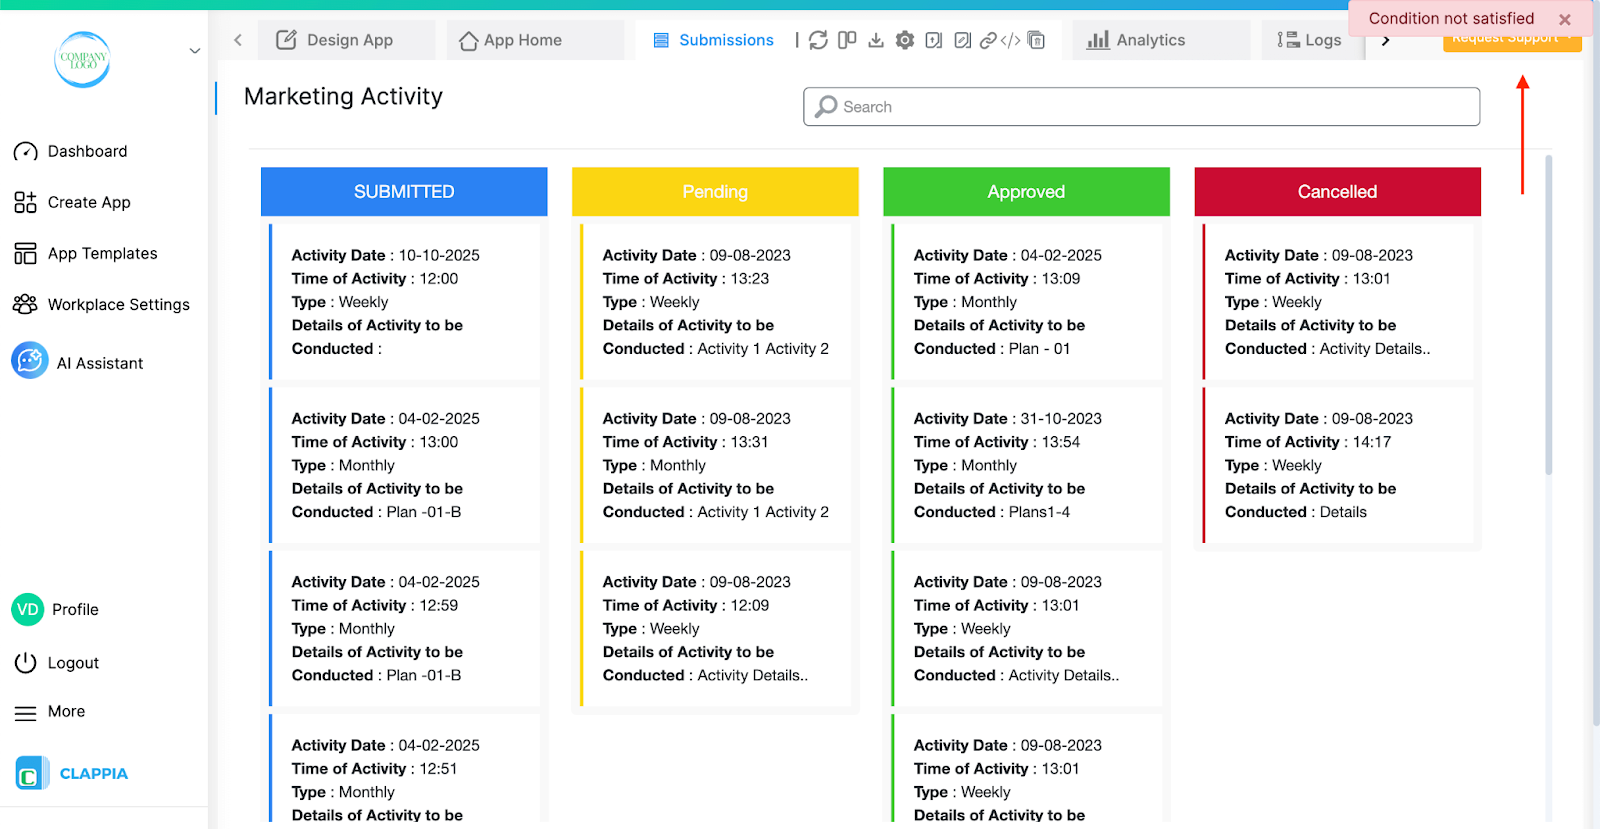The height and width of the screenshot is (829, 1600).
Task: Open Approved card Plan - 01
Action: point(1026,301)
